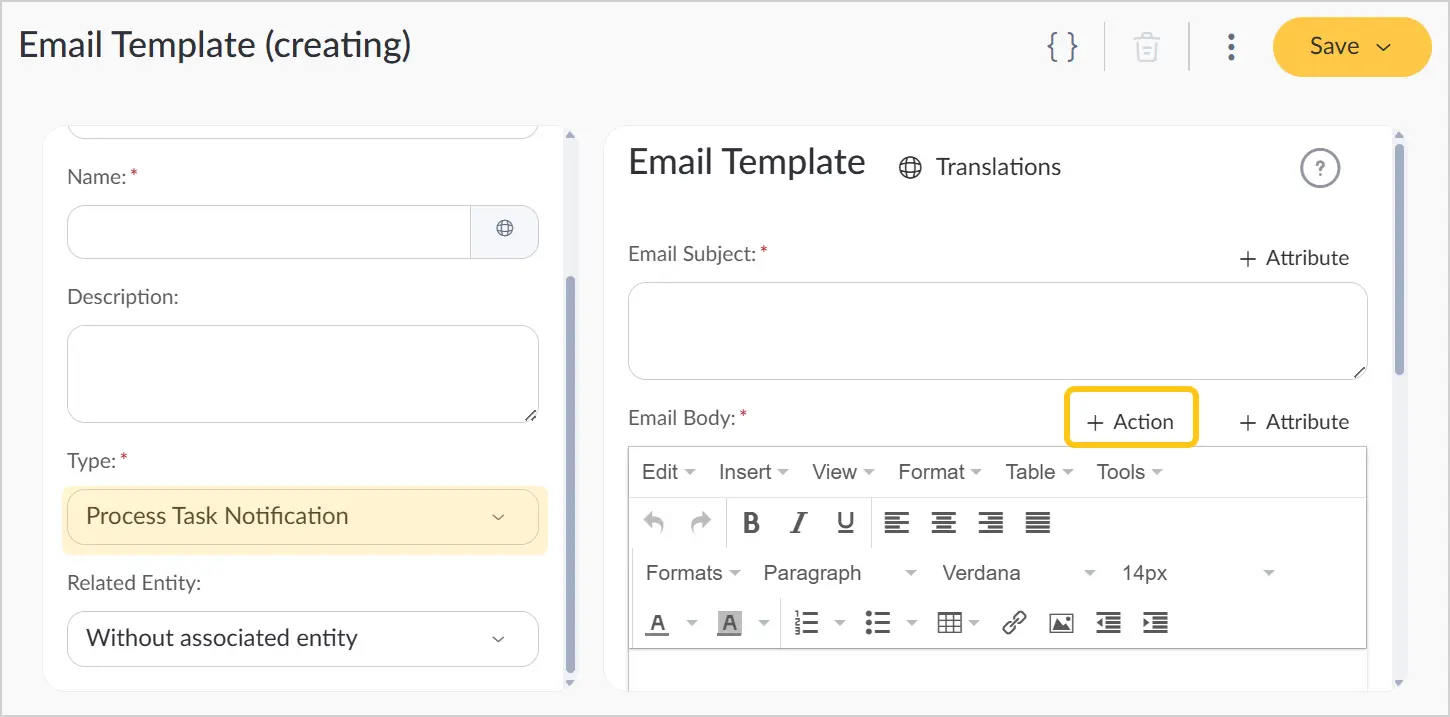Open the Verdana font family dropdown
The image size is (1450, 717).
click(1018, 573)
